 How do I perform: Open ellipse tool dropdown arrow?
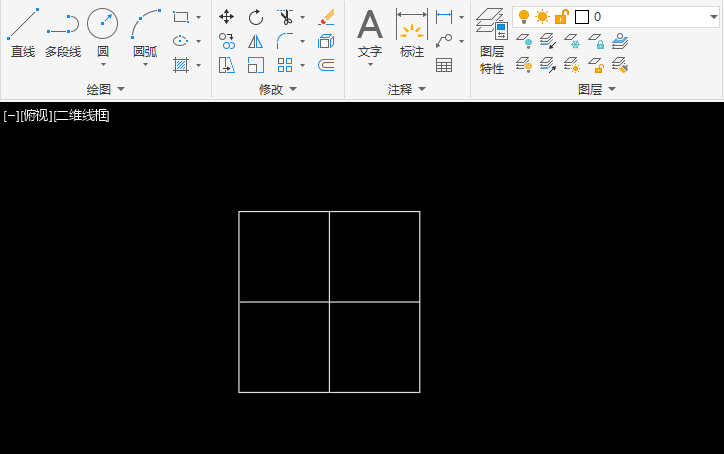(x=199, y=42)
